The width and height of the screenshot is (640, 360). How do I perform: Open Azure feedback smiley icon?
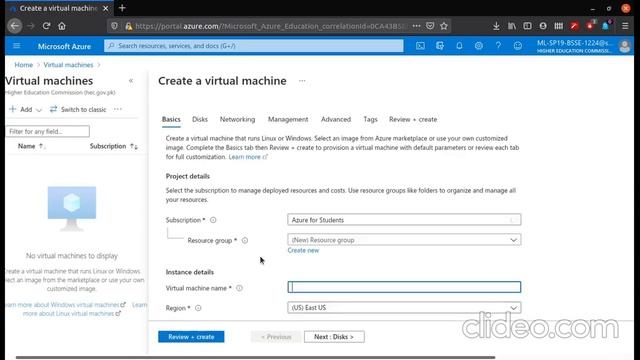[518, 46]
